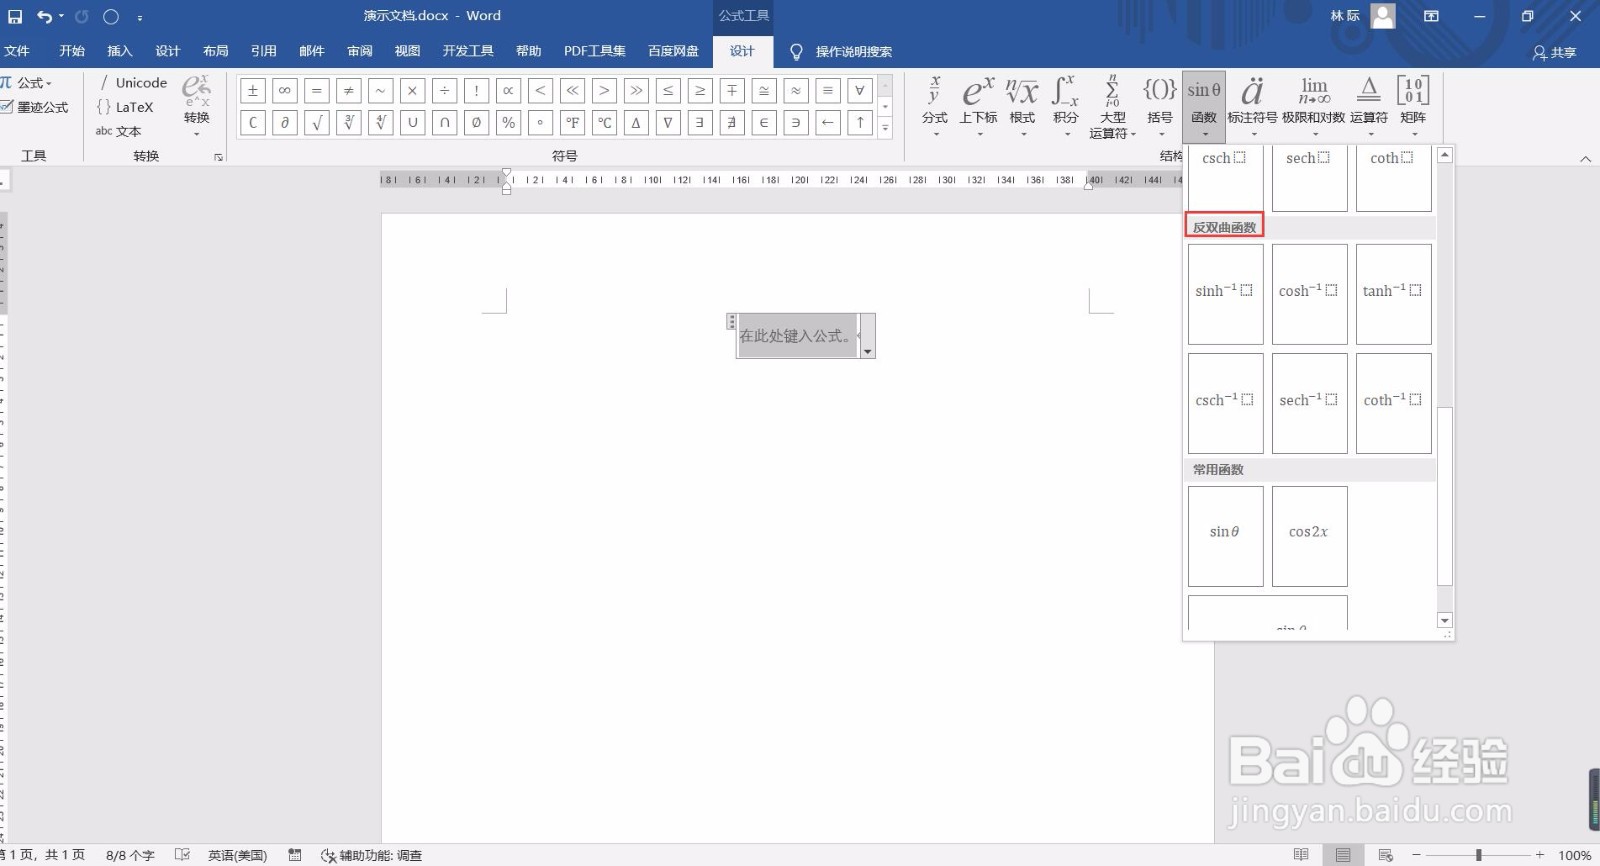This screenshot has width=1600, height=866.
Task: Insert the plus-minus symbol
Action: pyautogui.click(x=253, y=91)
